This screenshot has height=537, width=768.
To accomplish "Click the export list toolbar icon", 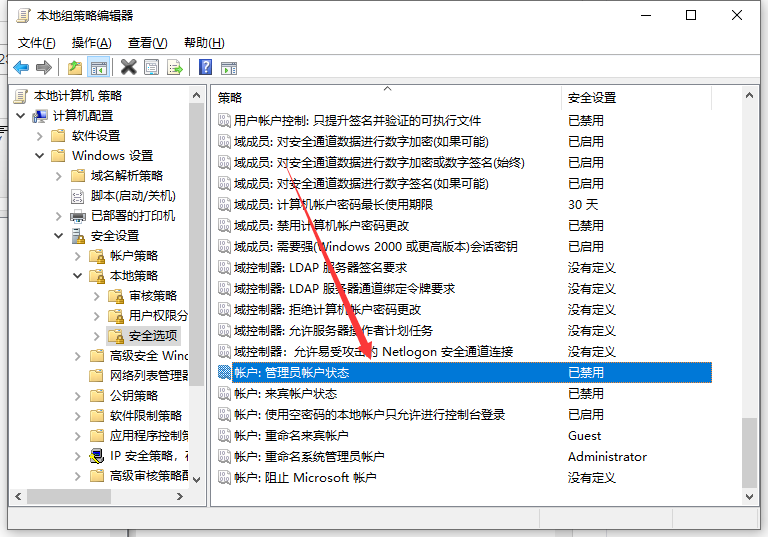I will [175, 67].
